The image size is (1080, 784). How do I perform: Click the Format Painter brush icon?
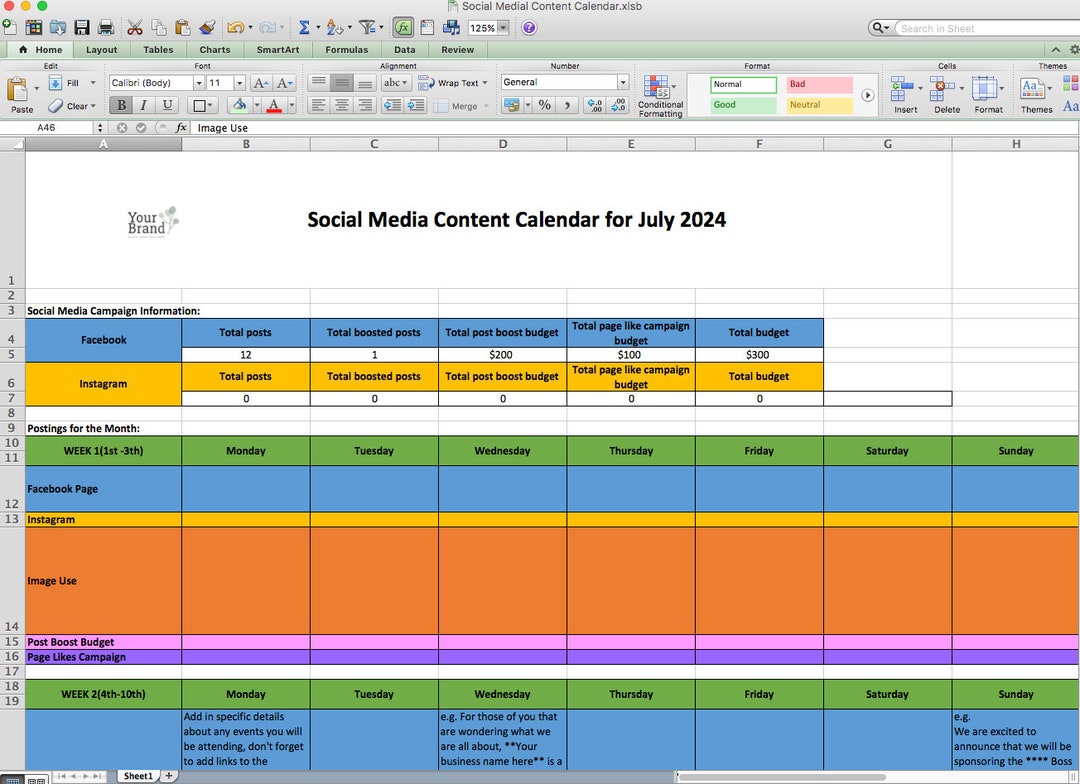tap(207, 27)
